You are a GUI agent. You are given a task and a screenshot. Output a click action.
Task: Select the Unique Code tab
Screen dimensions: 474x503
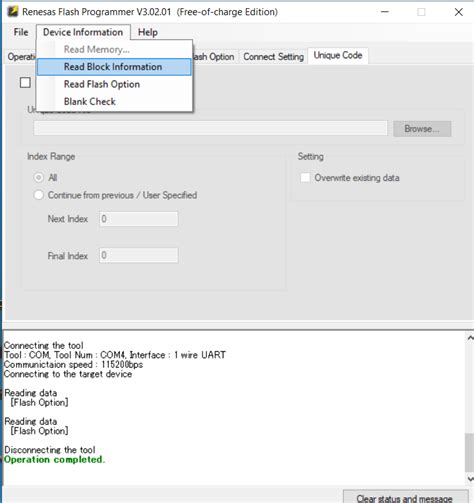click(338, 55)
